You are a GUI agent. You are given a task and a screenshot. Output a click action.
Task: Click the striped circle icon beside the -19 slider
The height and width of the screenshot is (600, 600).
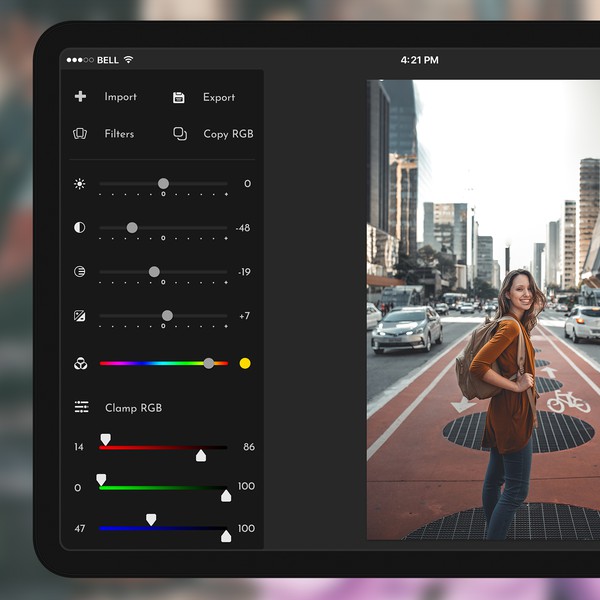coord(80,272)
